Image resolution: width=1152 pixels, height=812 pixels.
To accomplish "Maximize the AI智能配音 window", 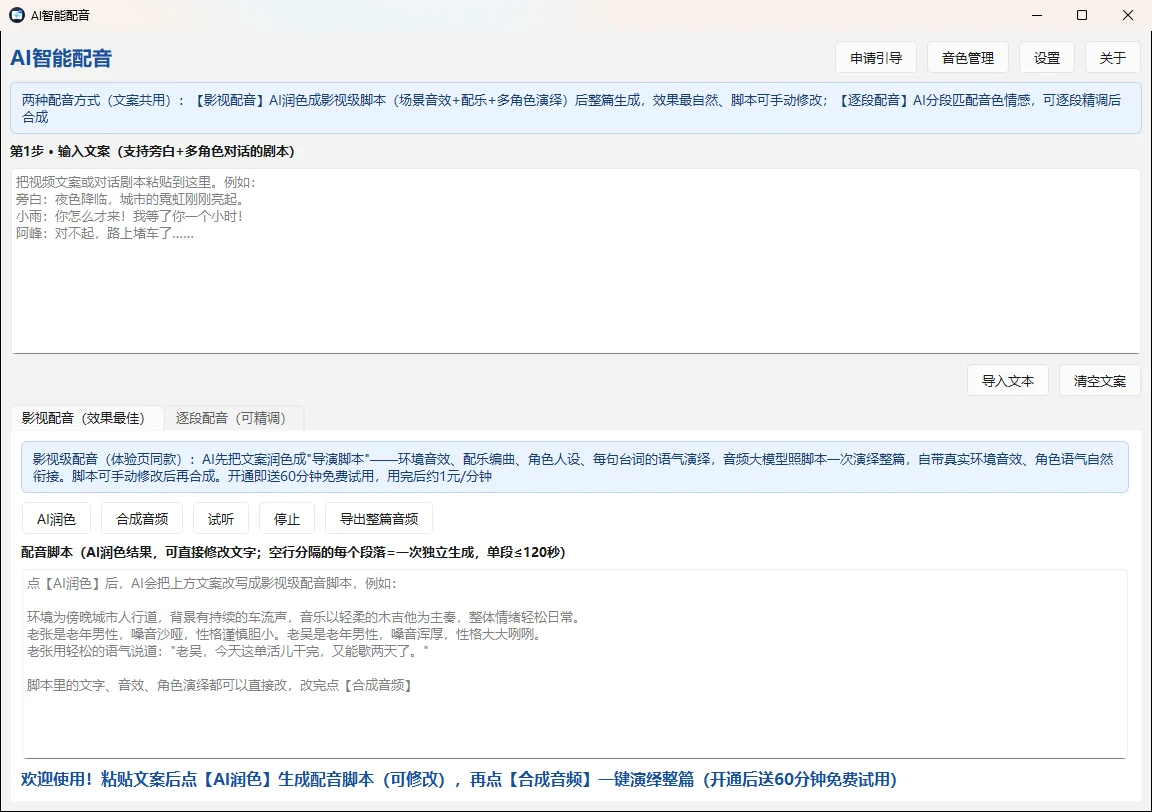I will (1081, 15).
